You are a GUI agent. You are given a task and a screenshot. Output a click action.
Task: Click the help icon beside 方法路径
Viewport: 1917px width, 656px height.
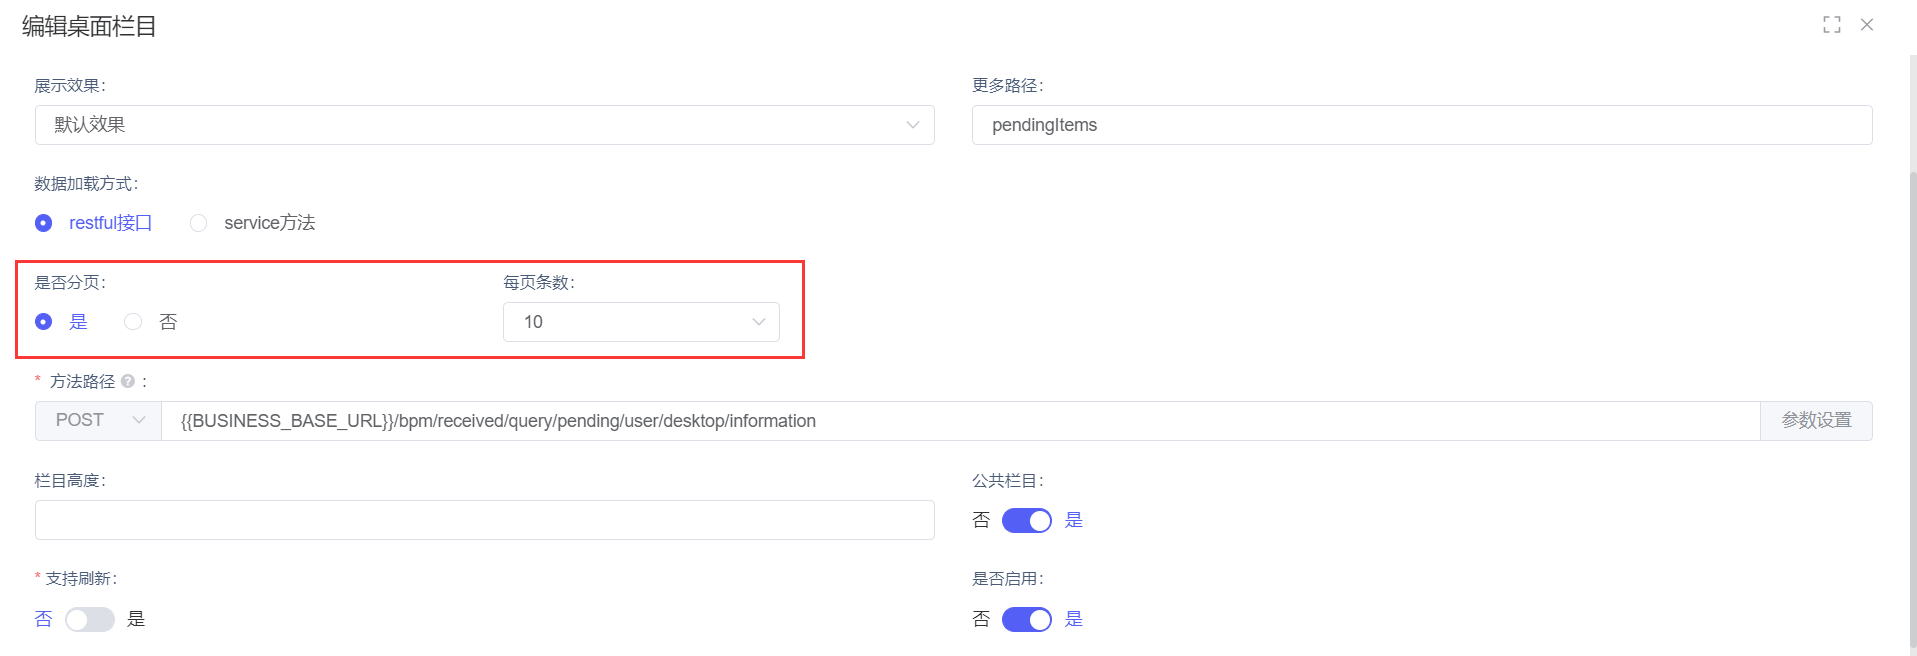click(x=128, y=381)
